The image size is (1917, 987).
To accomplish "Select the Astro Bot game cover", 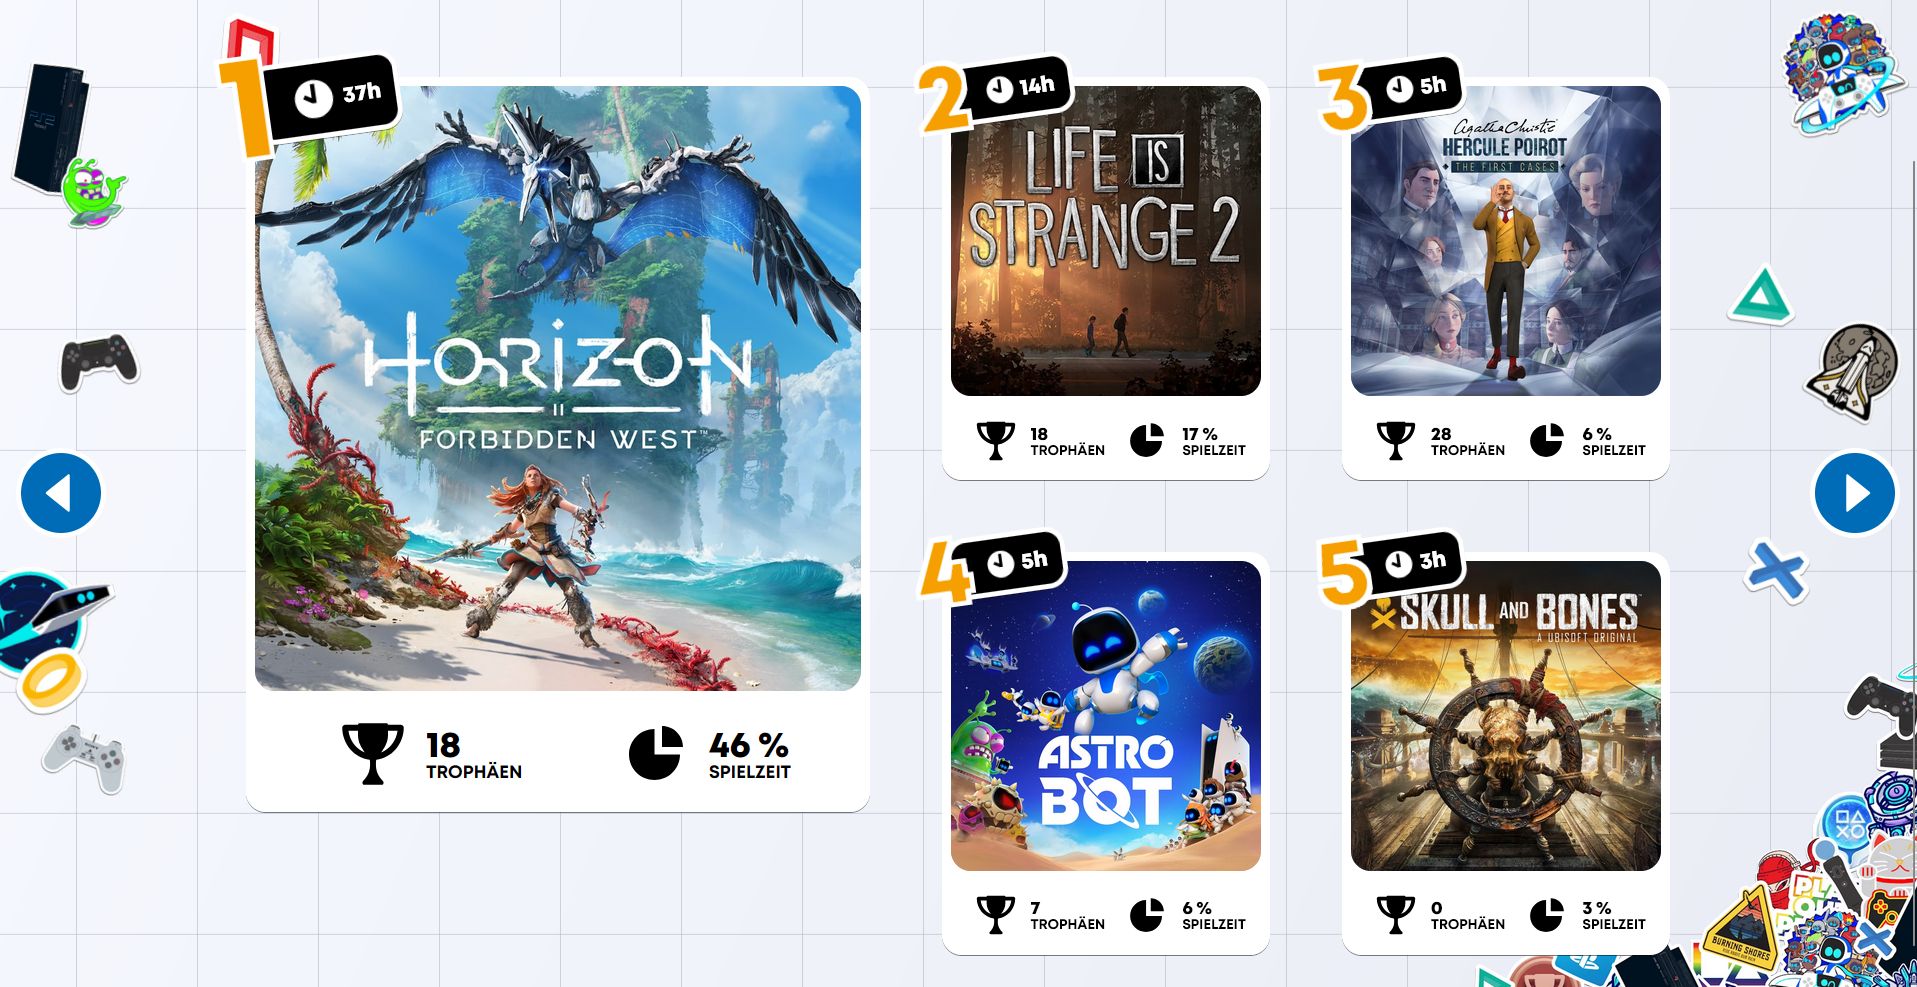I will click(x=1105, y=716).
